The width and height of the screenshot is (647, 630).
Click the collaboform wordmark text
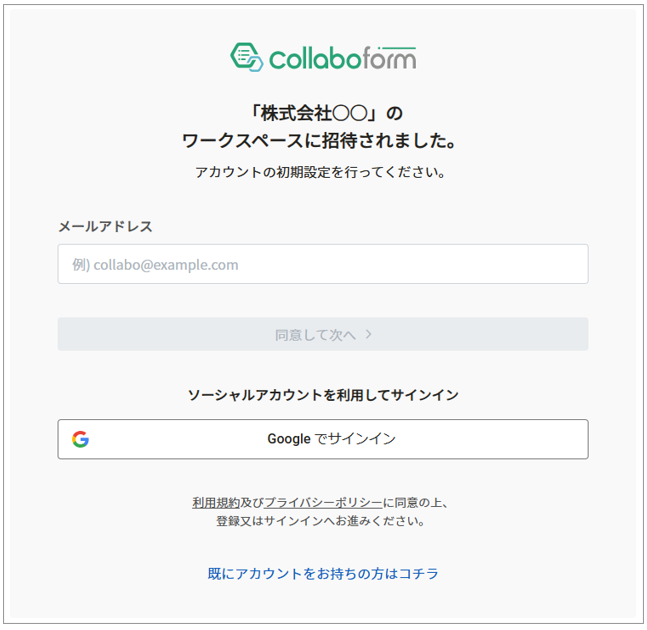click(x=342, y=59)
